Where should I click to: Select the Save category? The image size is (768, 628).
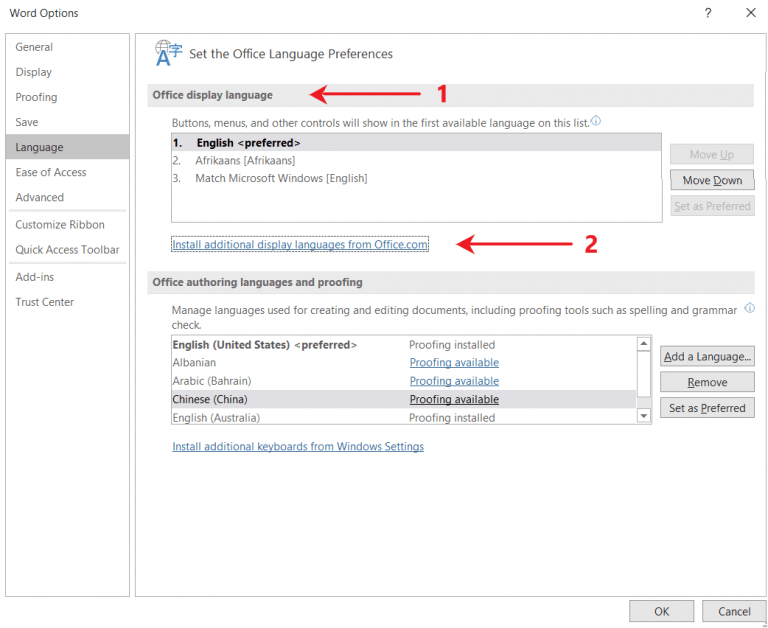[x=68, y=122]
